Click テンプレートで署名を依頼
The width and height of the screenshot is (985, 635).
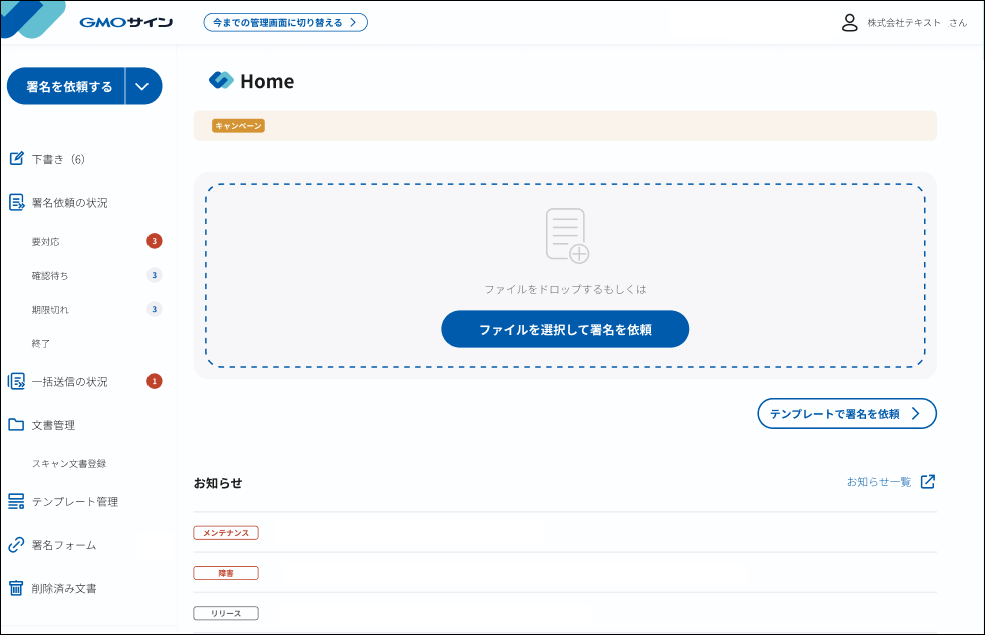coord(846,413)
